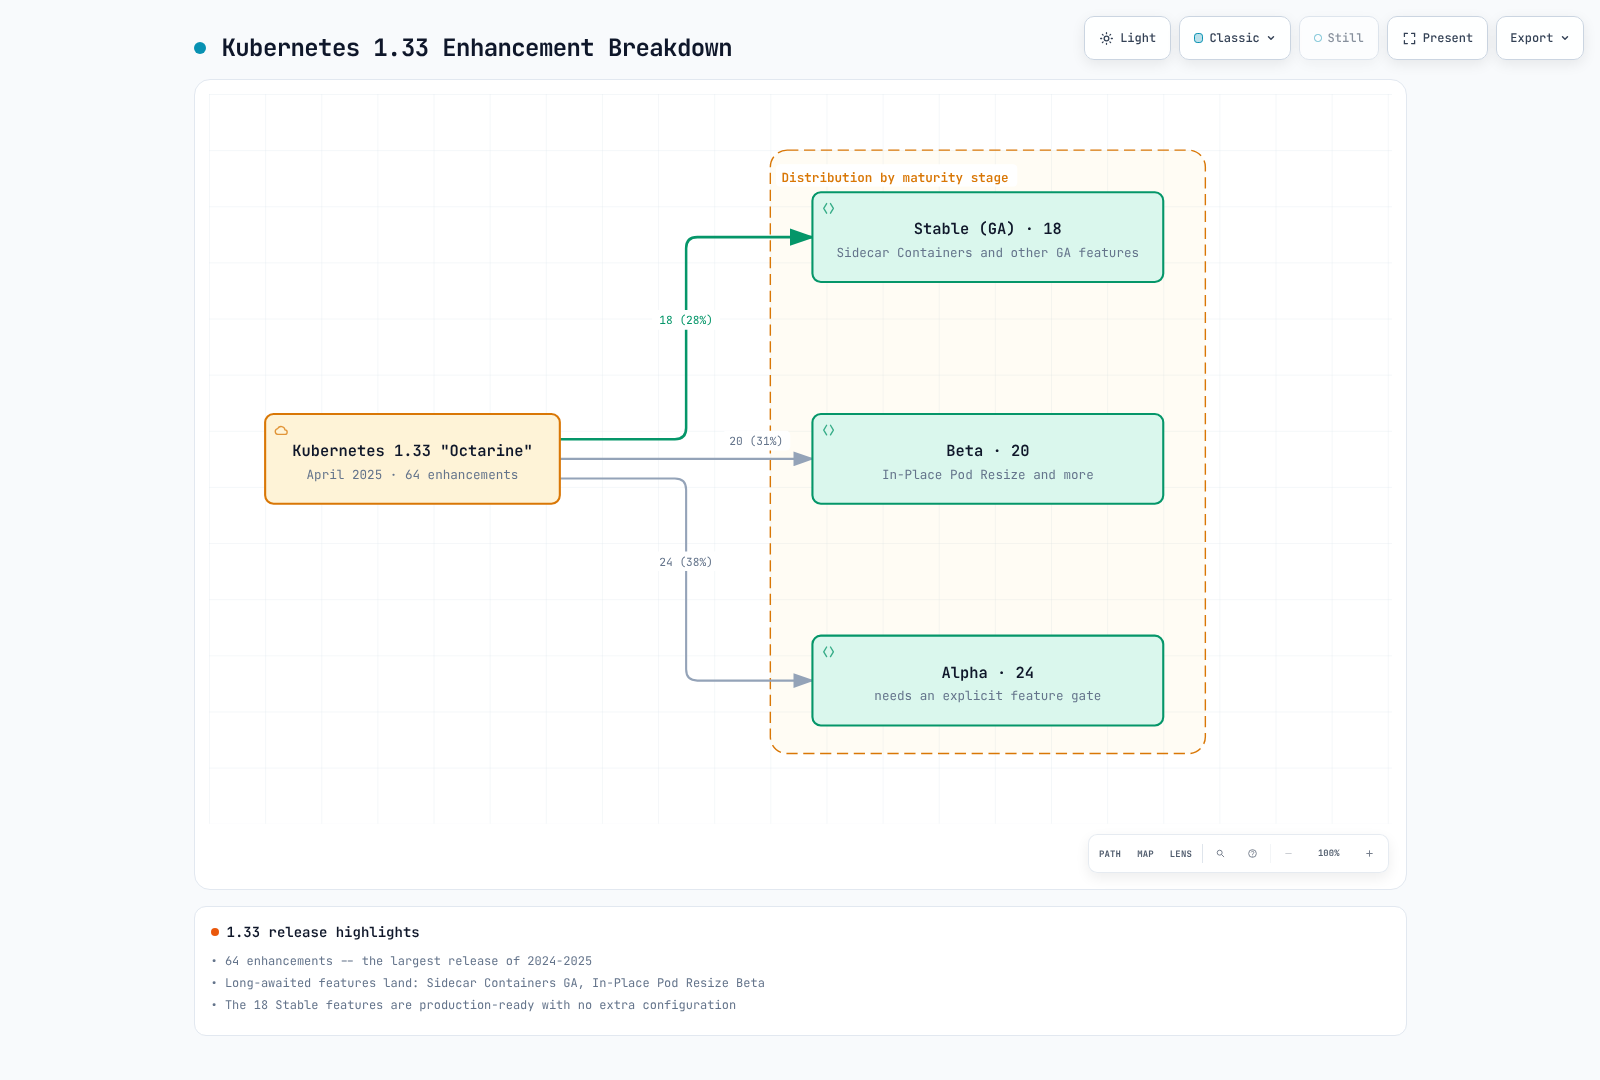Click "In-Place Pod Resize and more" subtitle
This screenshot has width=1600, height=1080.
tap(988, 475)
